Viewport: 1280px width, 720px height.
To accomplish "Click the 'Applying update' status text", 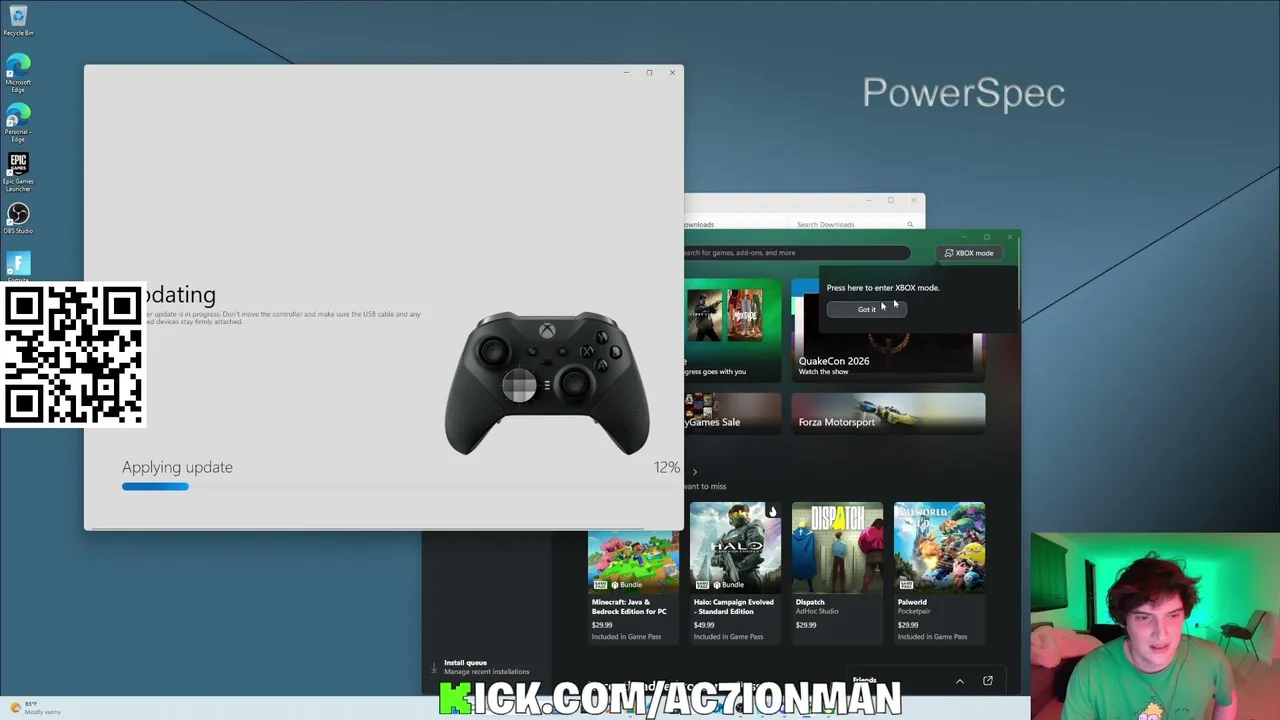I will pyautogui.click(x=177, y=467).
